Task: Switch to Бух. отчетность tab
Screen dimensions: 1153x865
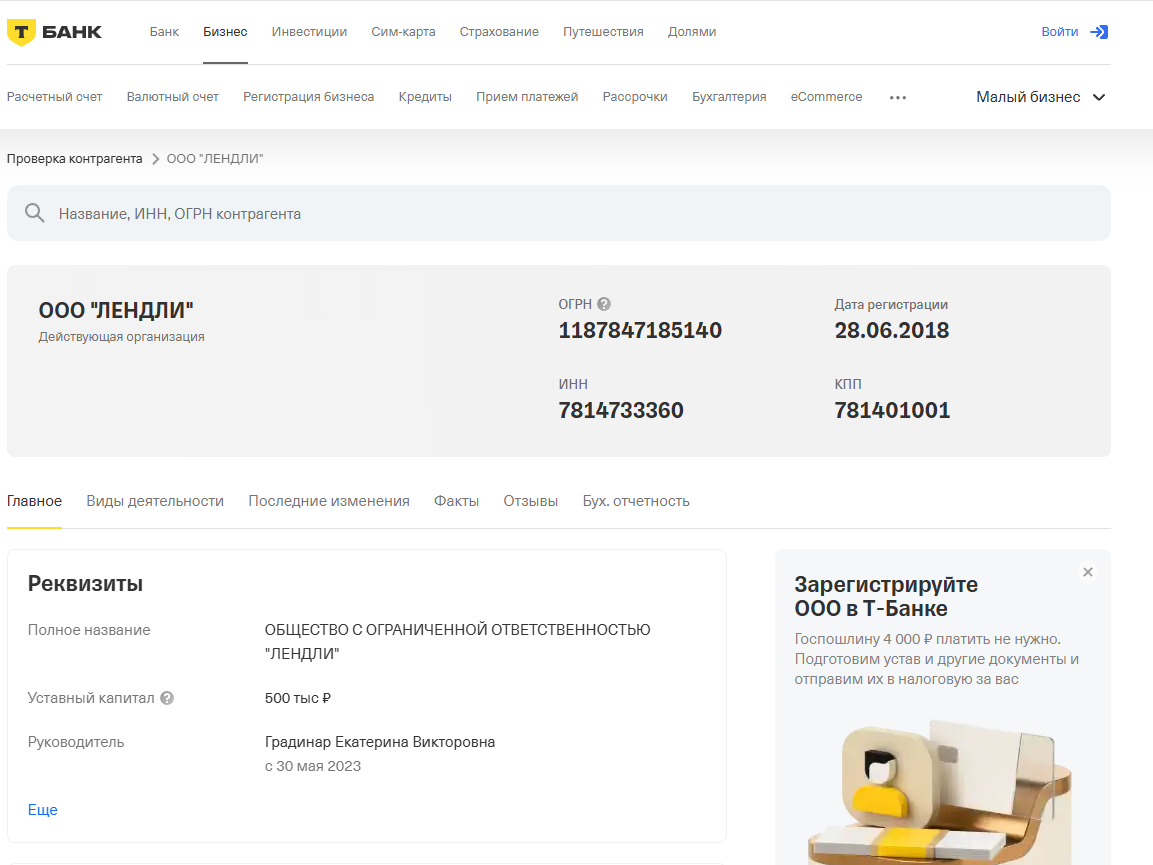Action: pyautogui.click(x=636, y=501)
